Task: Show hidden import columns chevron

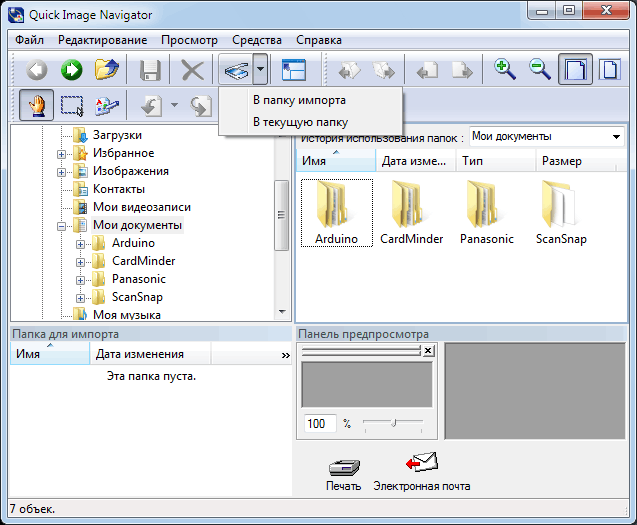Action: pyautogui.click(x=286, y=355)
